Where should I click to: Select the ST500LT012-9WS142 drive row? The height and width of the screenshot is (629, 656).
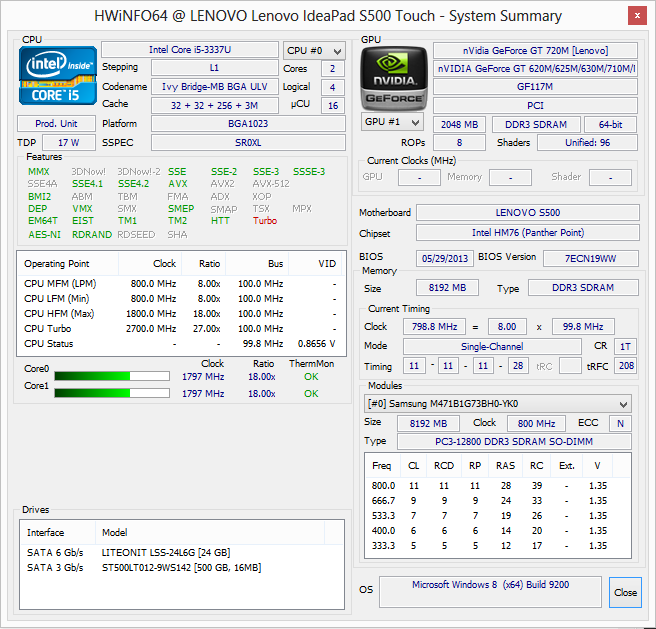pos(182,567)
